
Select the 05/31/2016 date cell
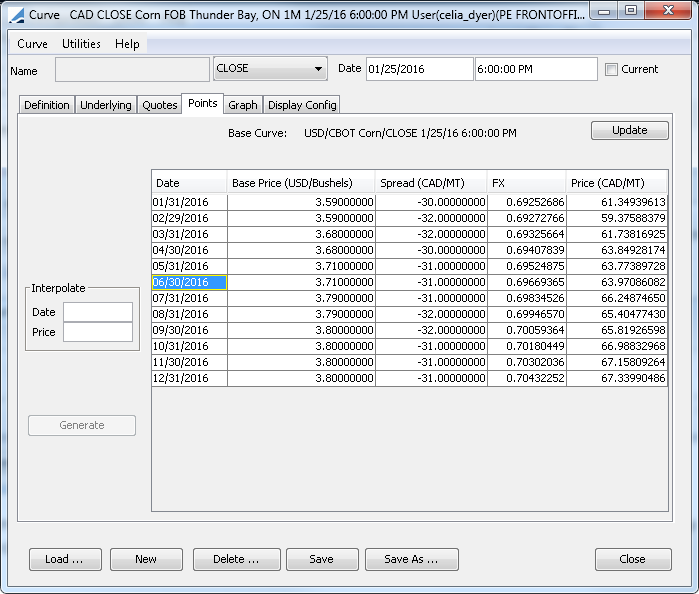click(189, 266)
